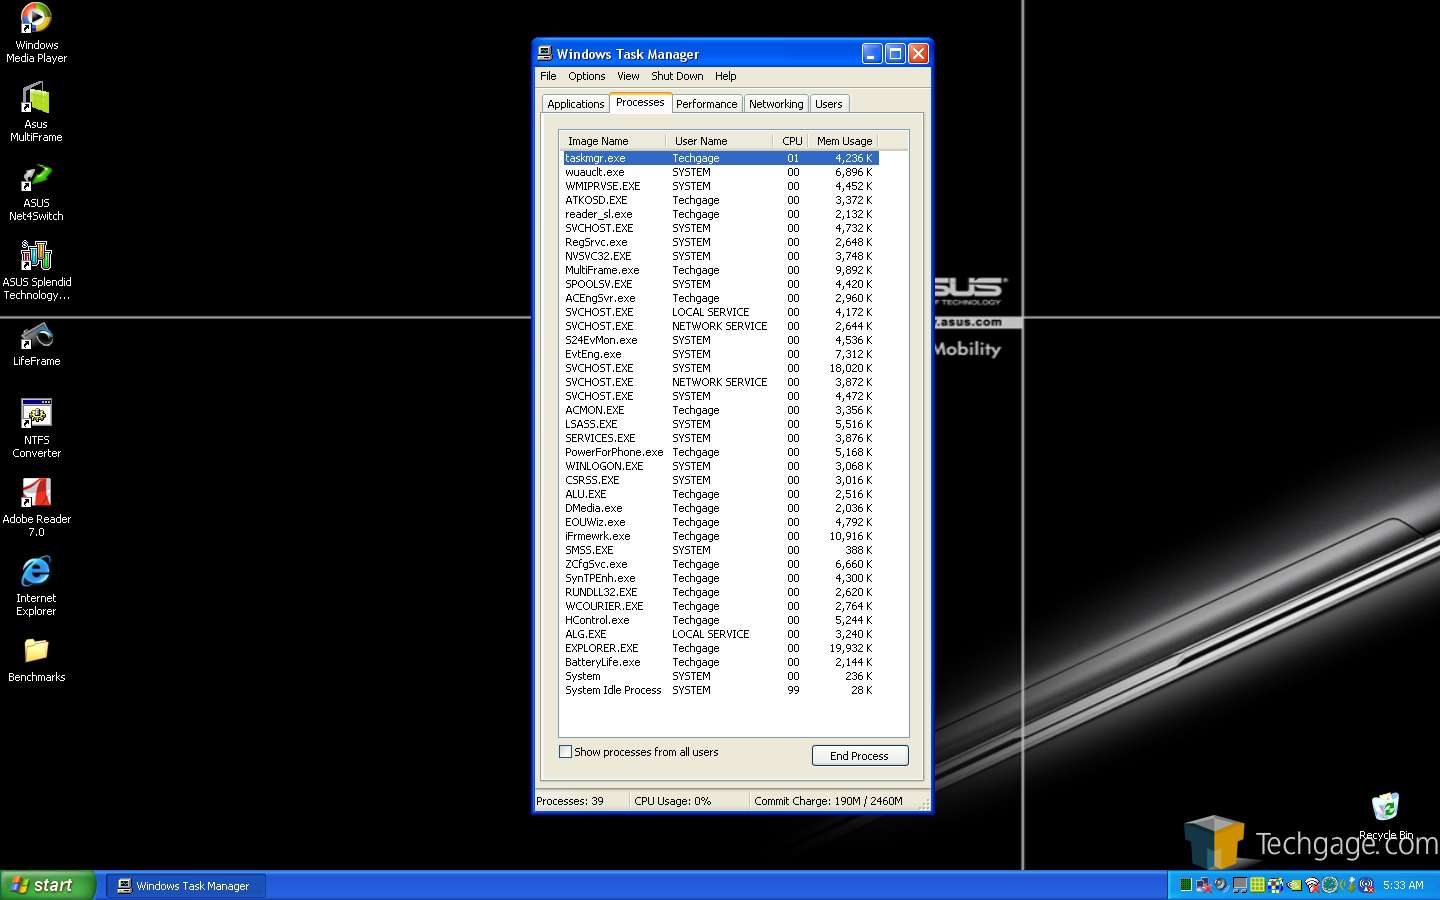Sort by Mem Usage column header
The width and height of the screenshot is (1440, 900).
pyautogui.click(x=844, y=141)
